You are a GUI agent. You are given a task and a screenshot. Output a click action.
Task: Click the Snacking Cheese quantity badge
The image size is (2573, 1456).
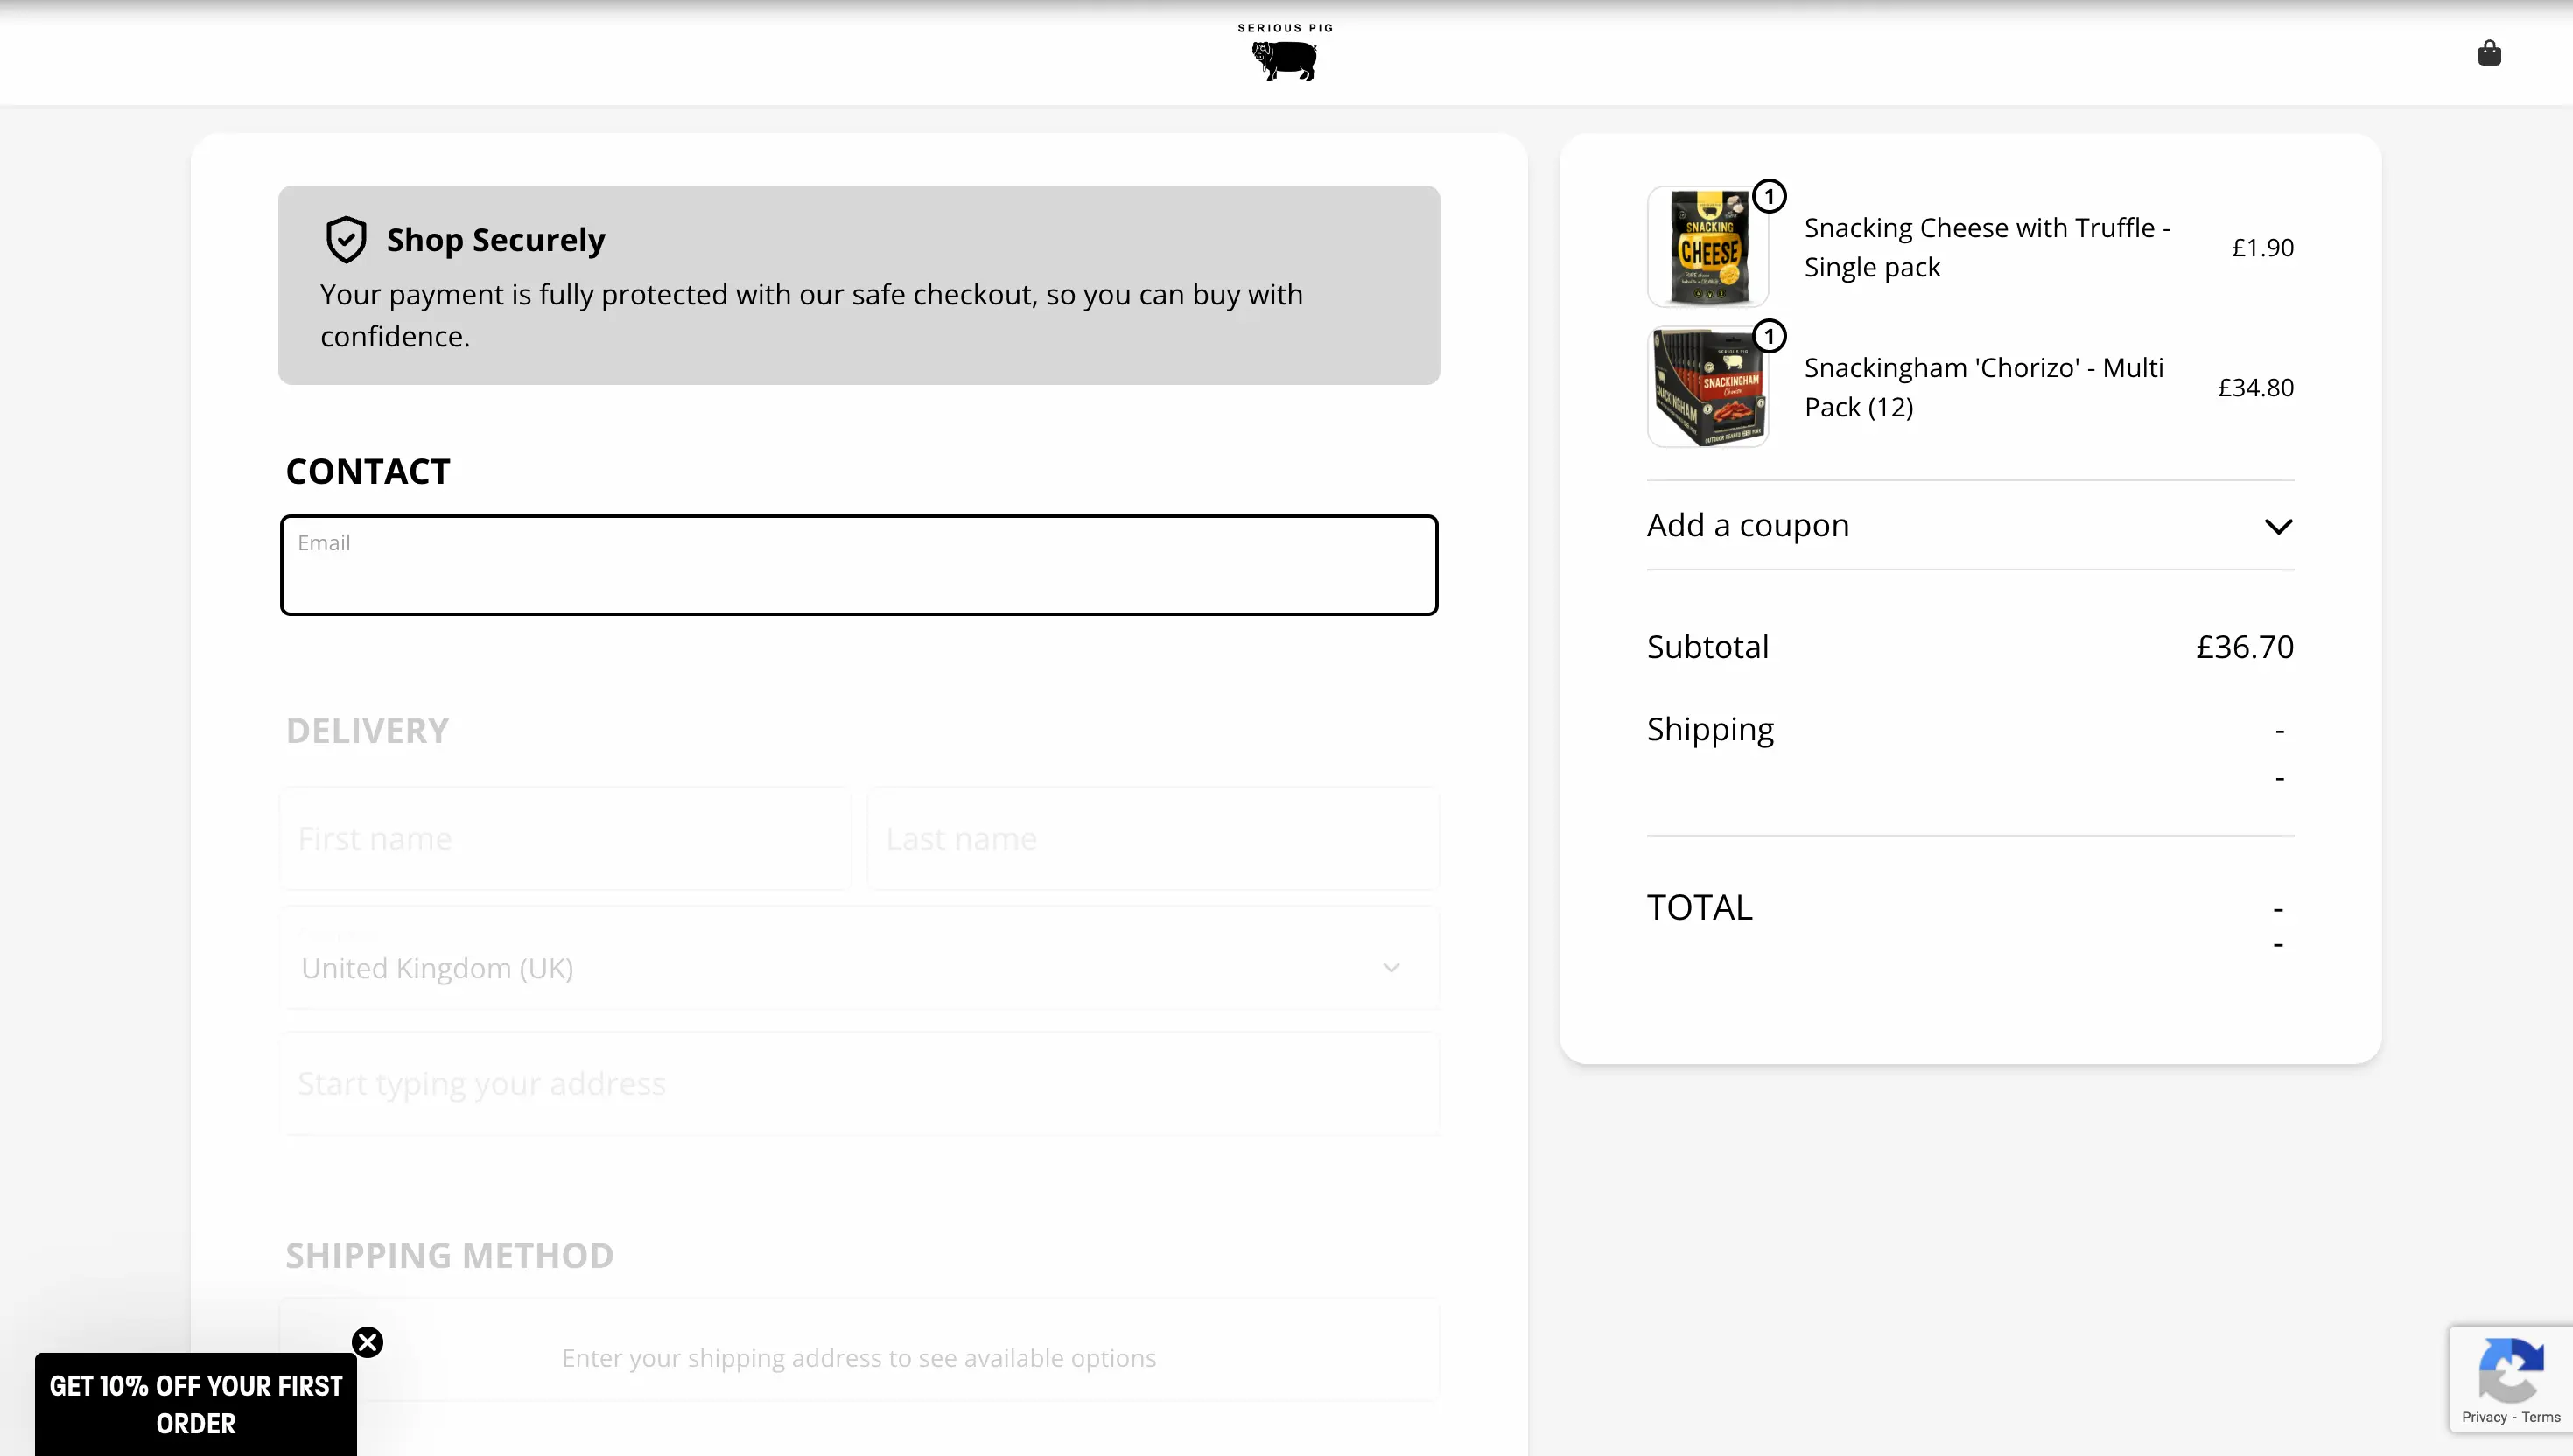click(x=1770, y=196)
